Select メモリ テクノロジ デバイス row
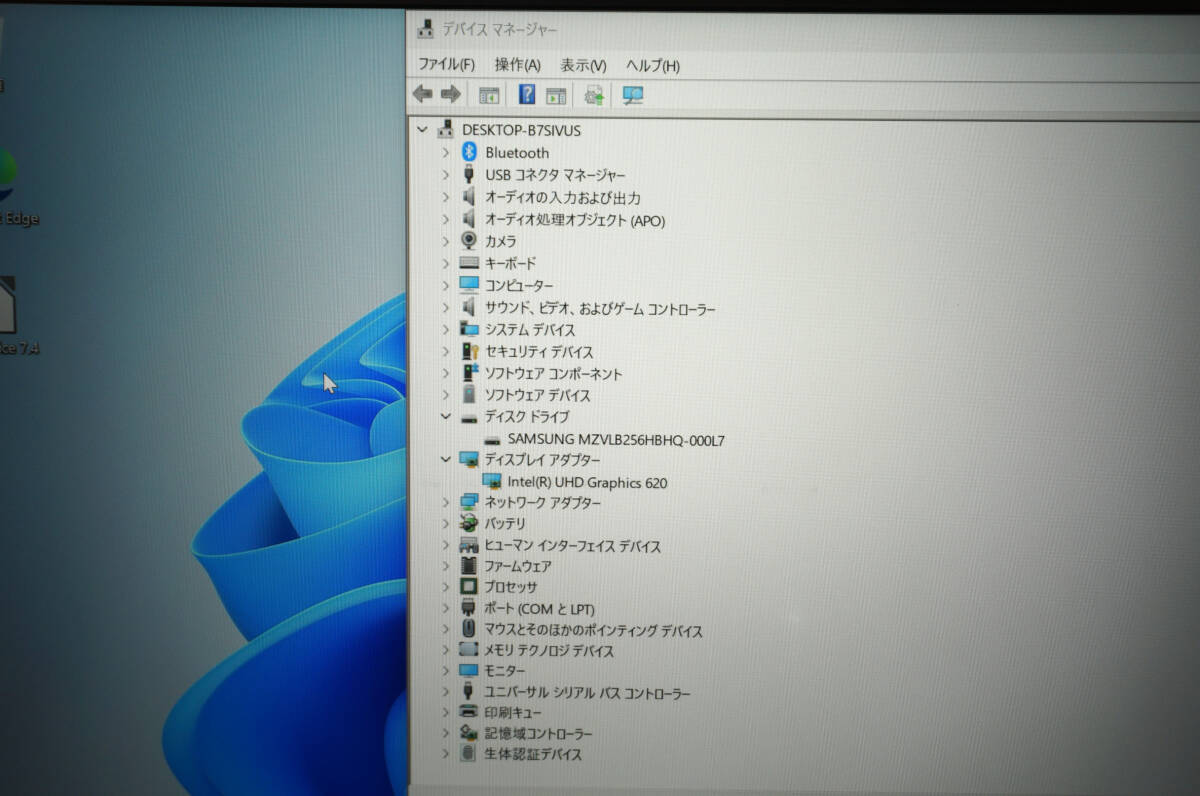Screen dimensions: 1200x796 point(550,651)
